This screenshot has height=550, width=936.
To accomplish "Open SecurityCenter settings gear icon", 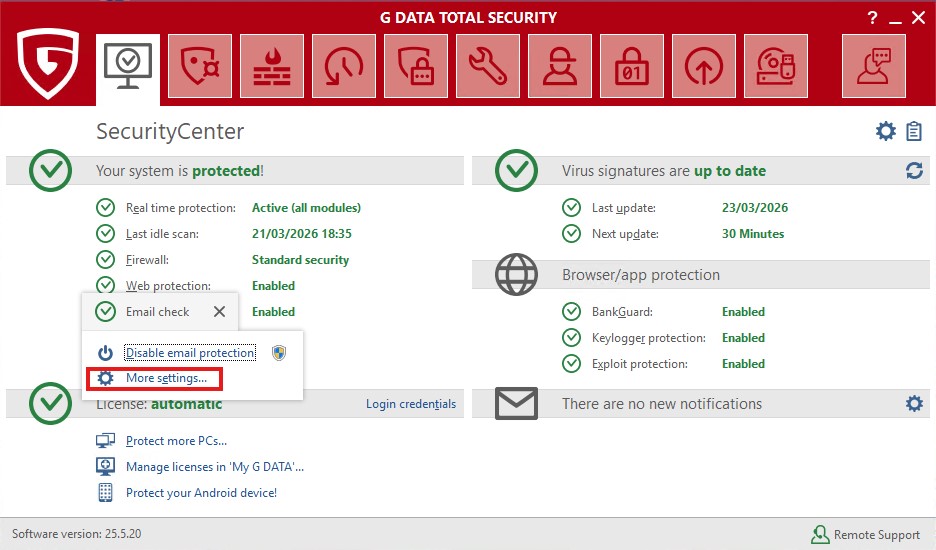I will pos(886,131).
